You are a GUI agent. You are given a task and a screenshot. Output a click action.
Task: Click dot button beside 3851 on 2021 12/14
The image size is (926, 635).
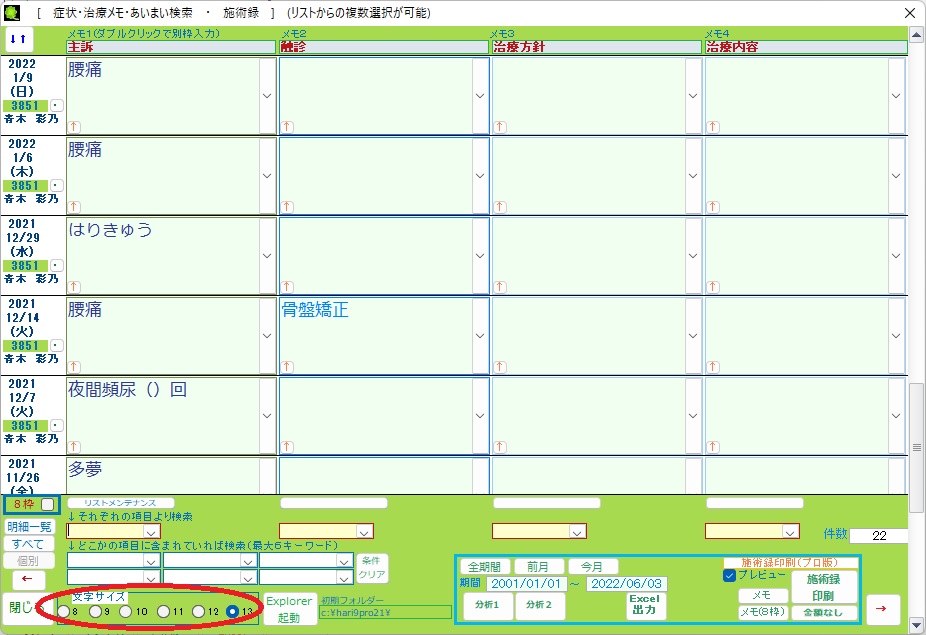(56, 346)
